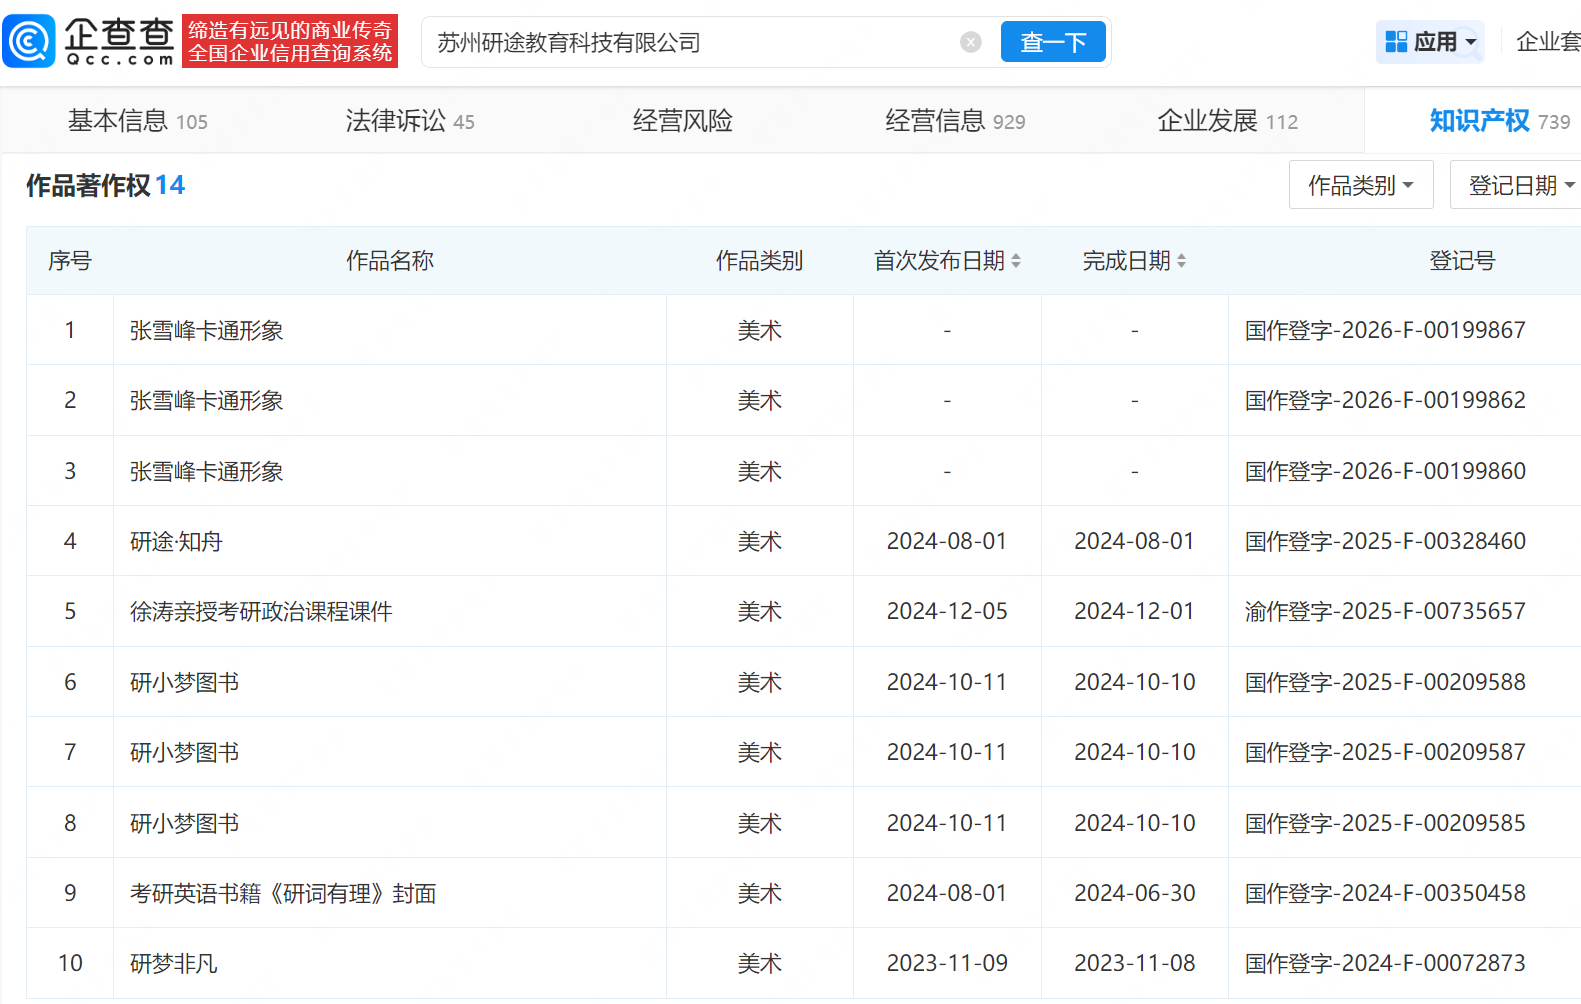This screenshot has width=1581, height=1004.
Task: Click 徐涛亲授考研政治课程课件 work name
Action: tap(261, 611)
